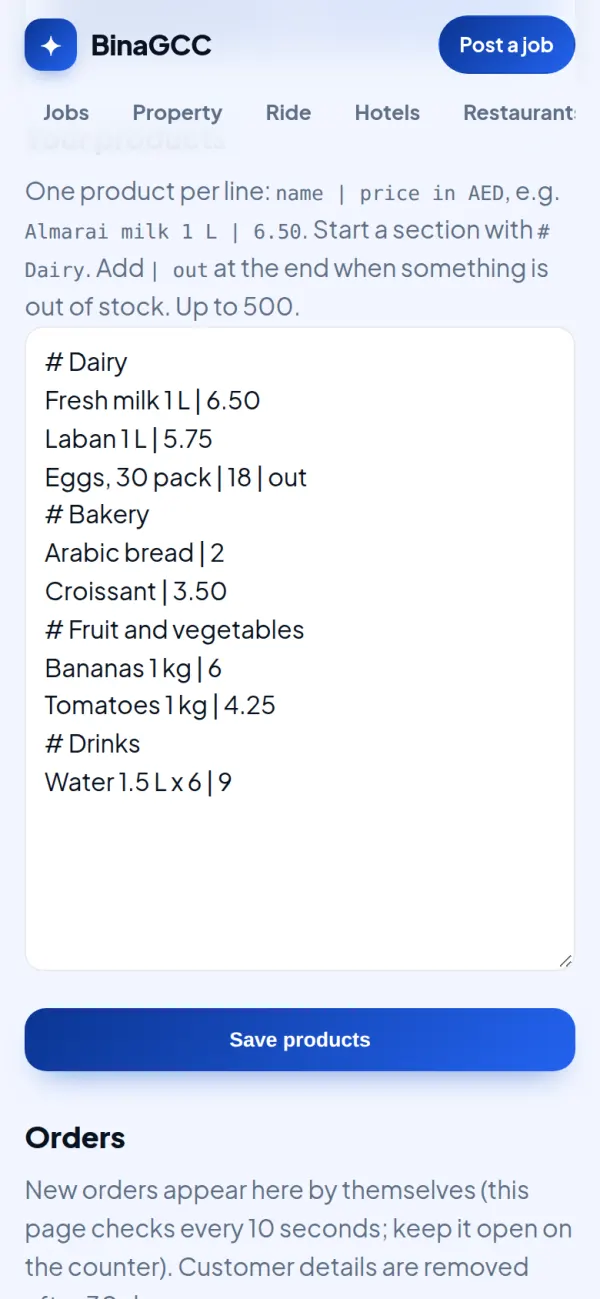Click the 'Fresh milk 1 L | 6.50' line
Screen dimensions: 600x1299
(x=152, y=400)
